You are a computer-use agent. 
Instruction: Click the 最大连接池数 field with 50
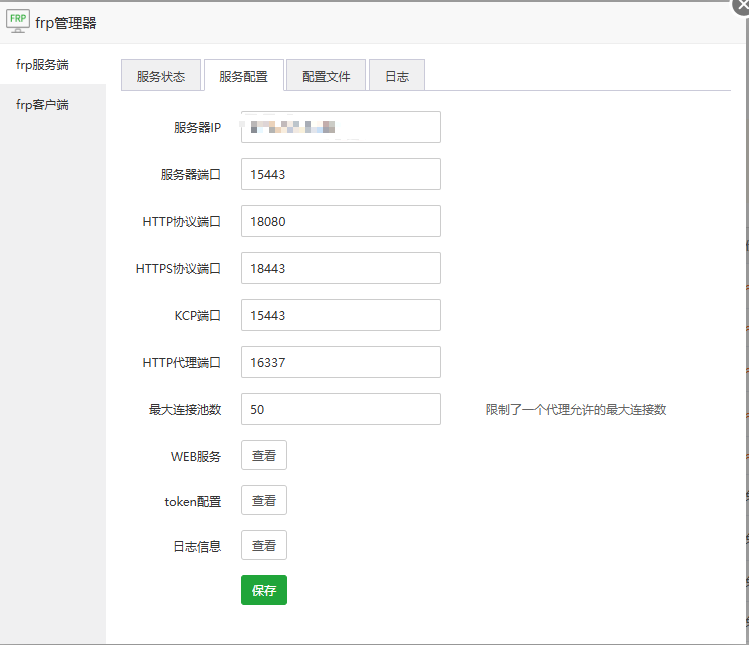click(340, 409)
